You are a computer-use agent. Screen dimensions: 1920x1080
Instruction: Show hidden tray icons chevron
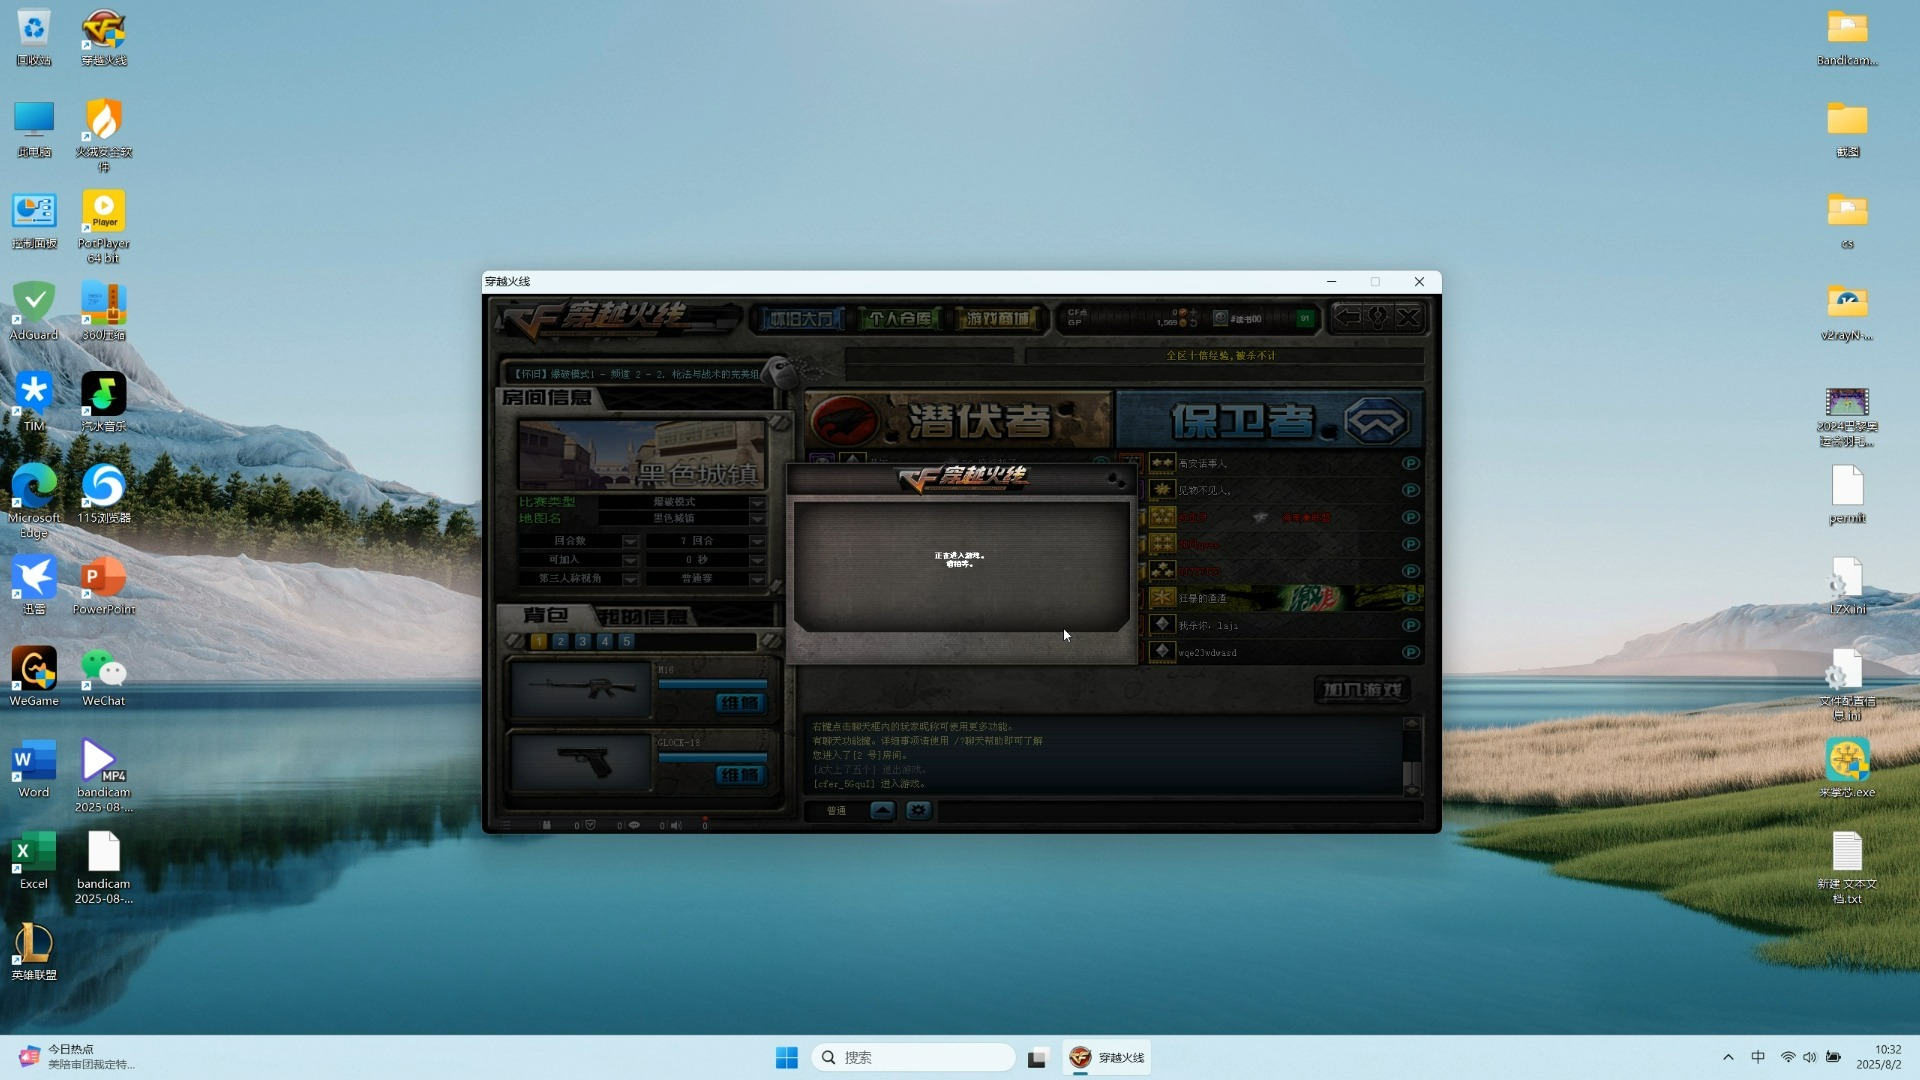pyautogui.click(x=1728, y=1057)
